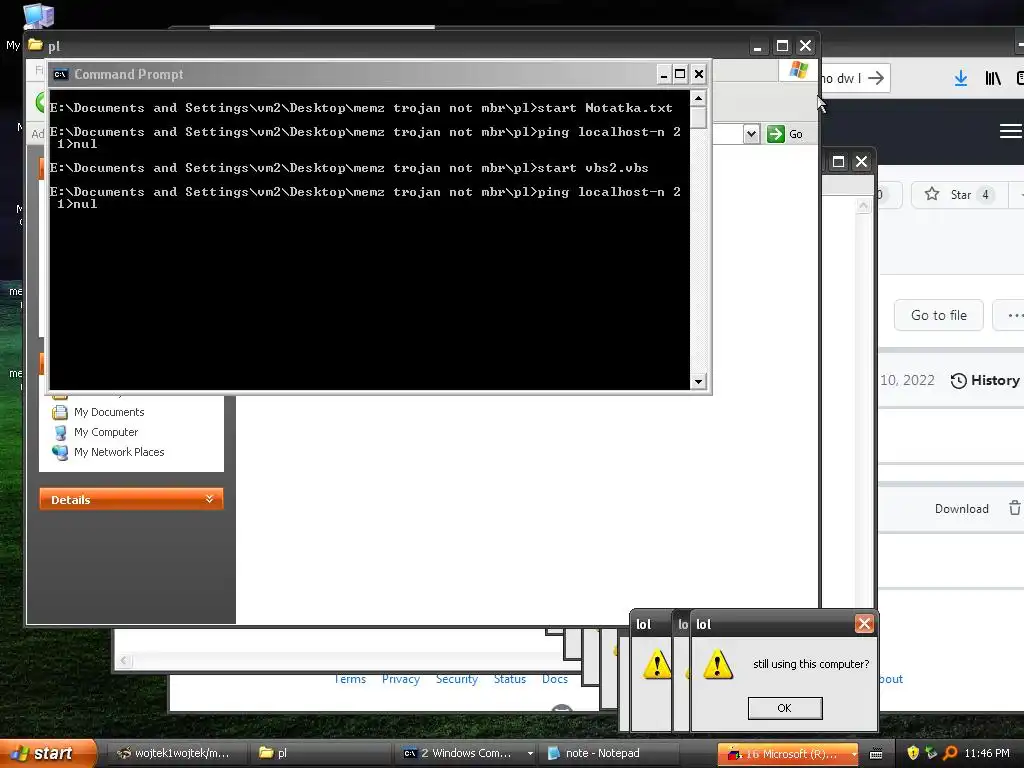Click 'still using this computer?' message text
This screenshot has height=768, width=1024.
click(x=810, y=664)
